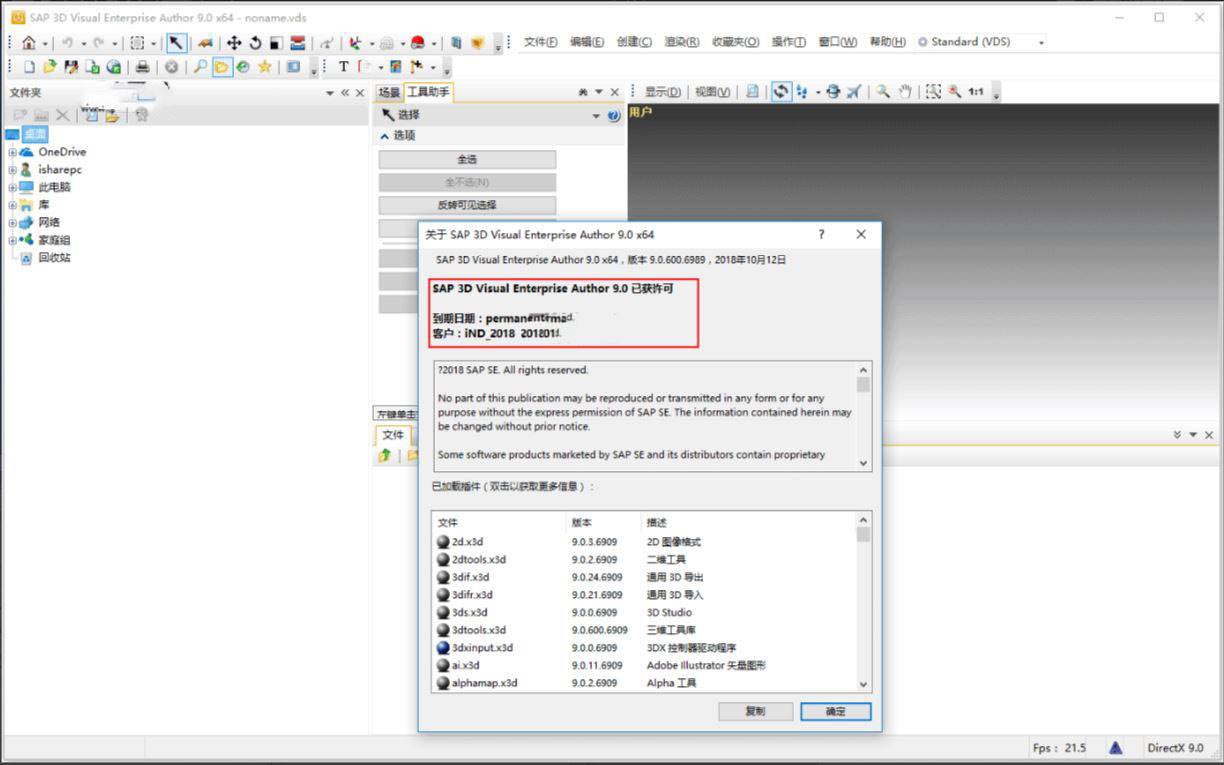
Task: Toggle the highlighted folder browser icon
Action: point(221,67)
